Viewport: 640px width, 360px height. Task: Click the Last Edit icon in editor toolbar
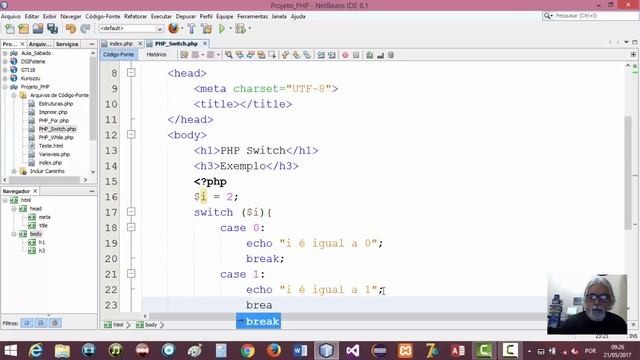184,55
